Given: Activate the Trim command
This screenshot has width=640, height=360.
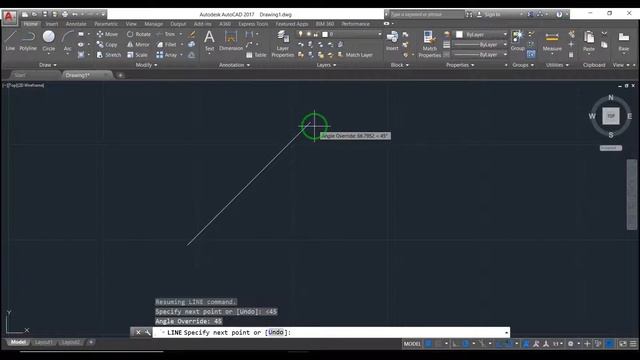Looking at the screenshot, I should coord(166,34).
